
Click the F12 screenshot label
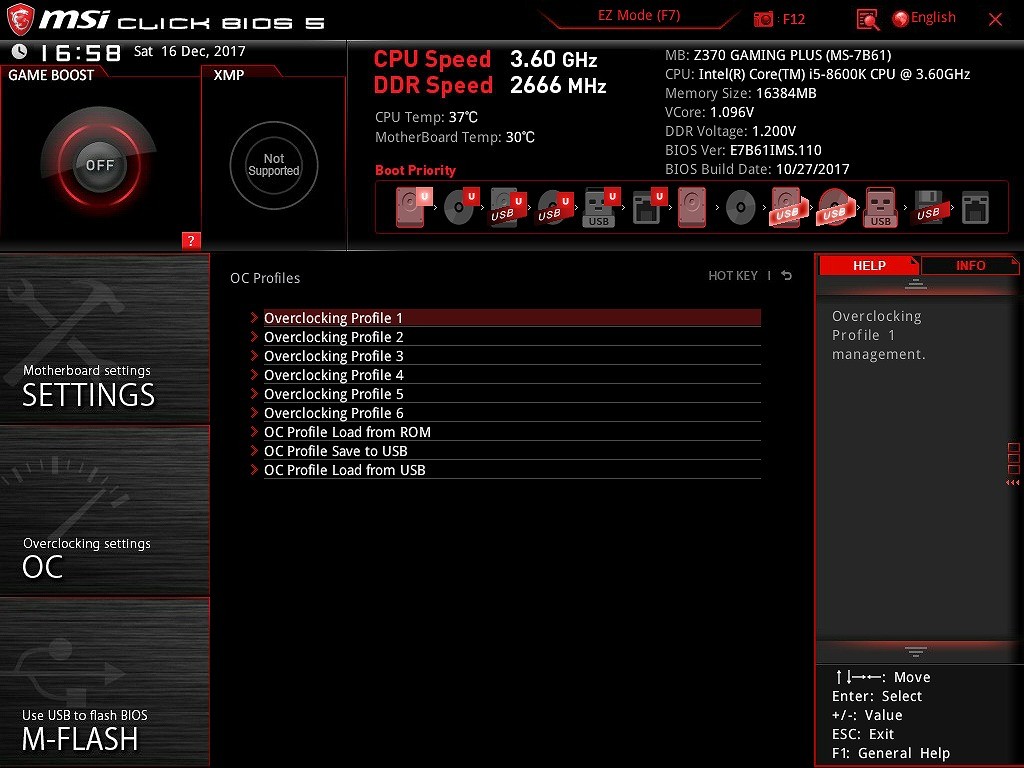(x=793, y=19)
